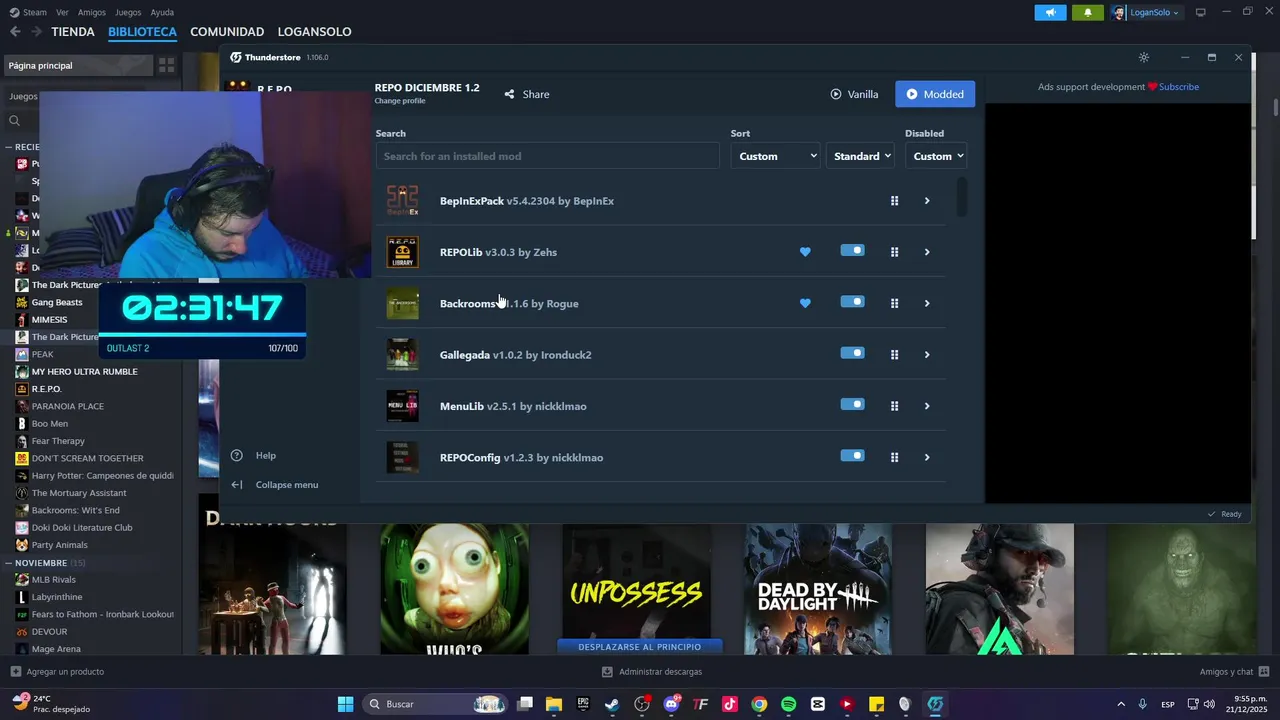Disable the REPOLib mod toggle
The height and width of the screenshot is (720, 1280).
tap(852, 250)
